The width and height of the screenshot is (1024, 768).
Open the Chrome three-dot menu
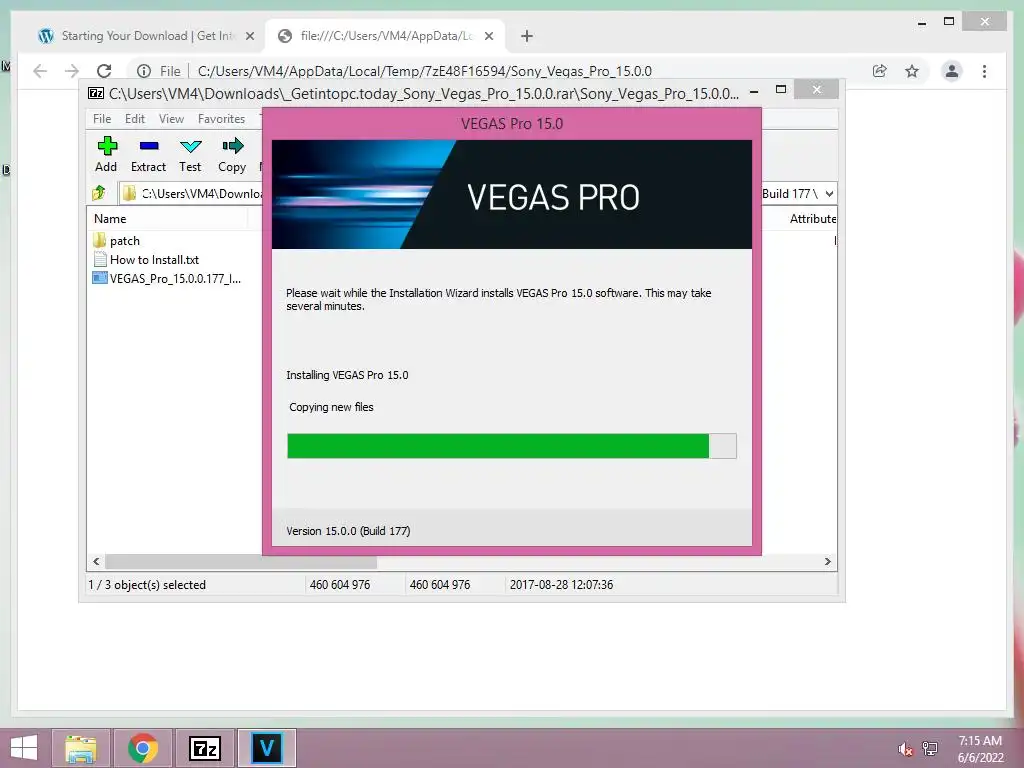coord(984,71)
